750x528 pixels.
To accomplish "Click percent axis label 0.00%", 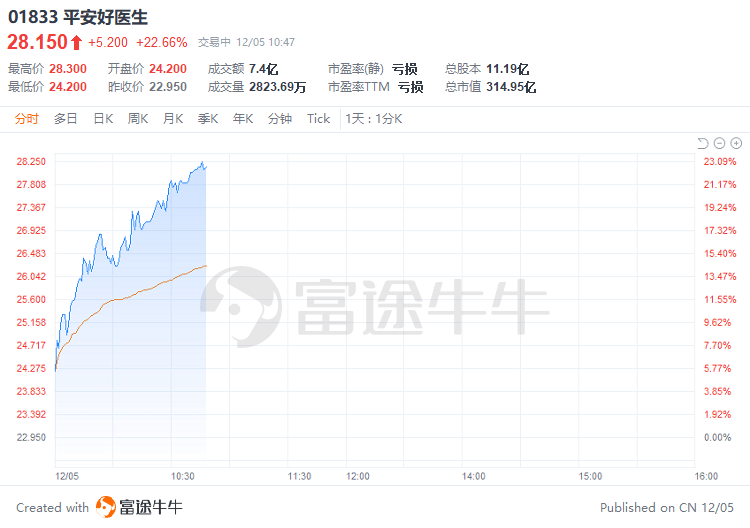I will pyautogui.click(x=717, y=437).
